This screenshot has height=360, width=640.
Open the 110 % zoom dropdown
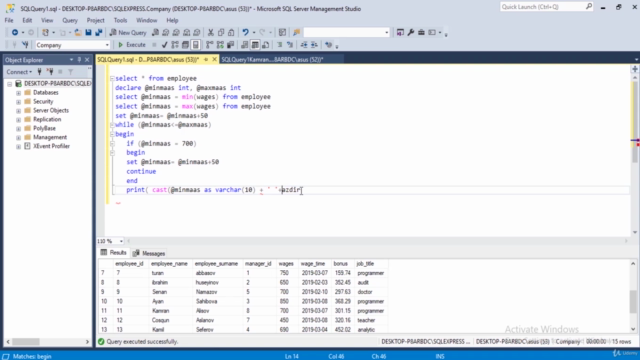point(121,241)
